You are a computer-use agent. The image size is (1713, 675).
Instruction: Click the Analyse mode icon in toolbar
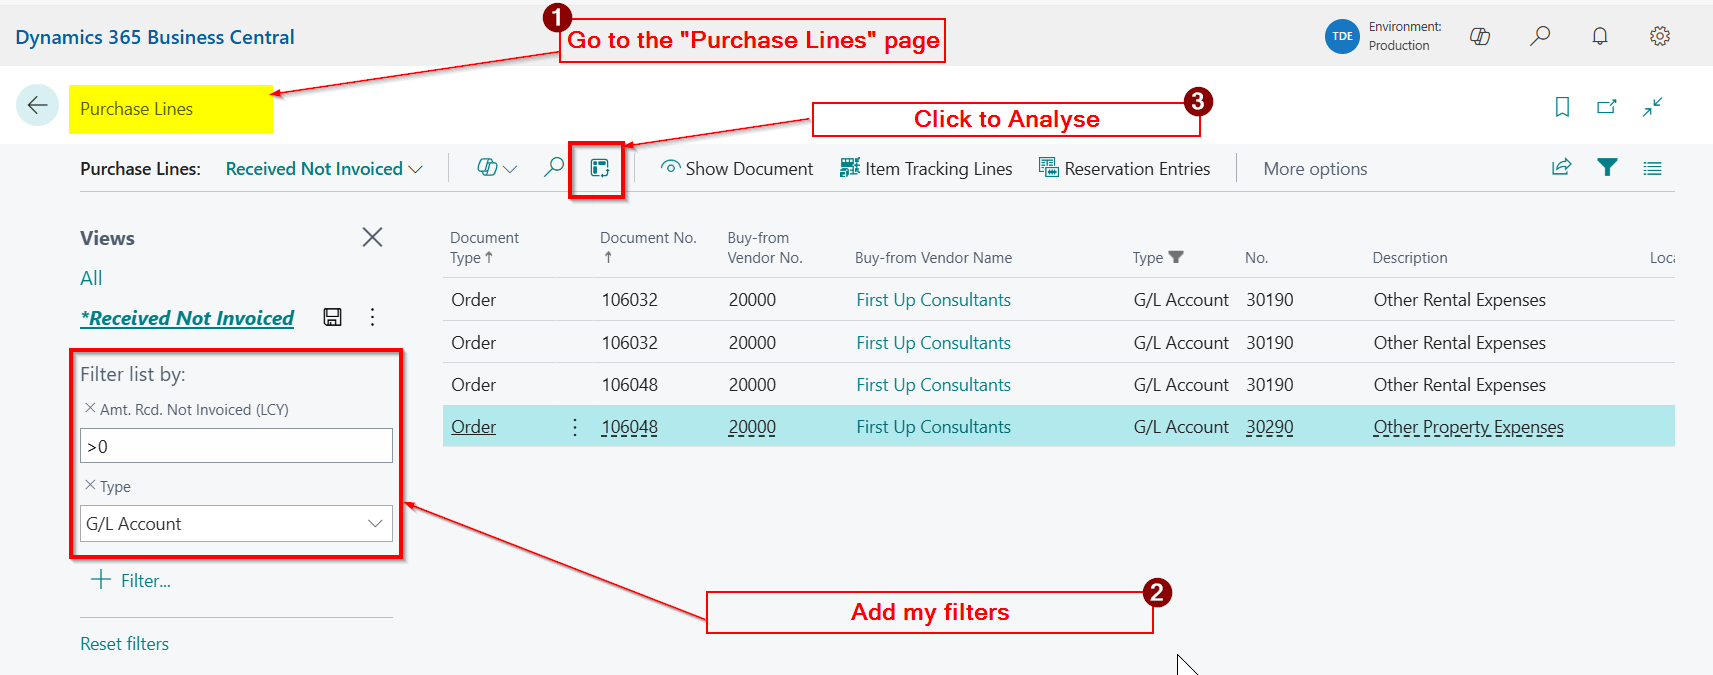point(599,168)
